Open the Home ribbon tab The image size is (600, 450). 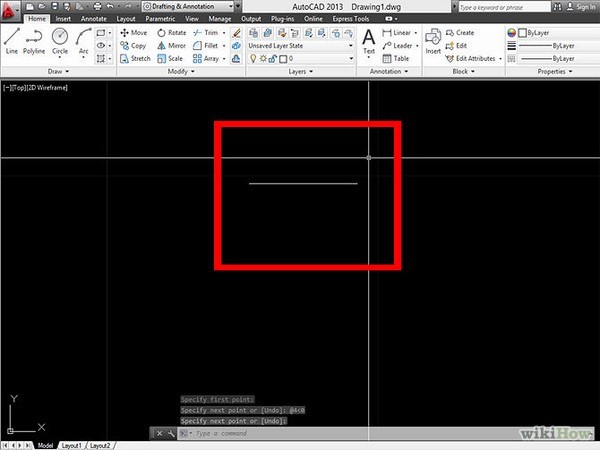[37, 19]
